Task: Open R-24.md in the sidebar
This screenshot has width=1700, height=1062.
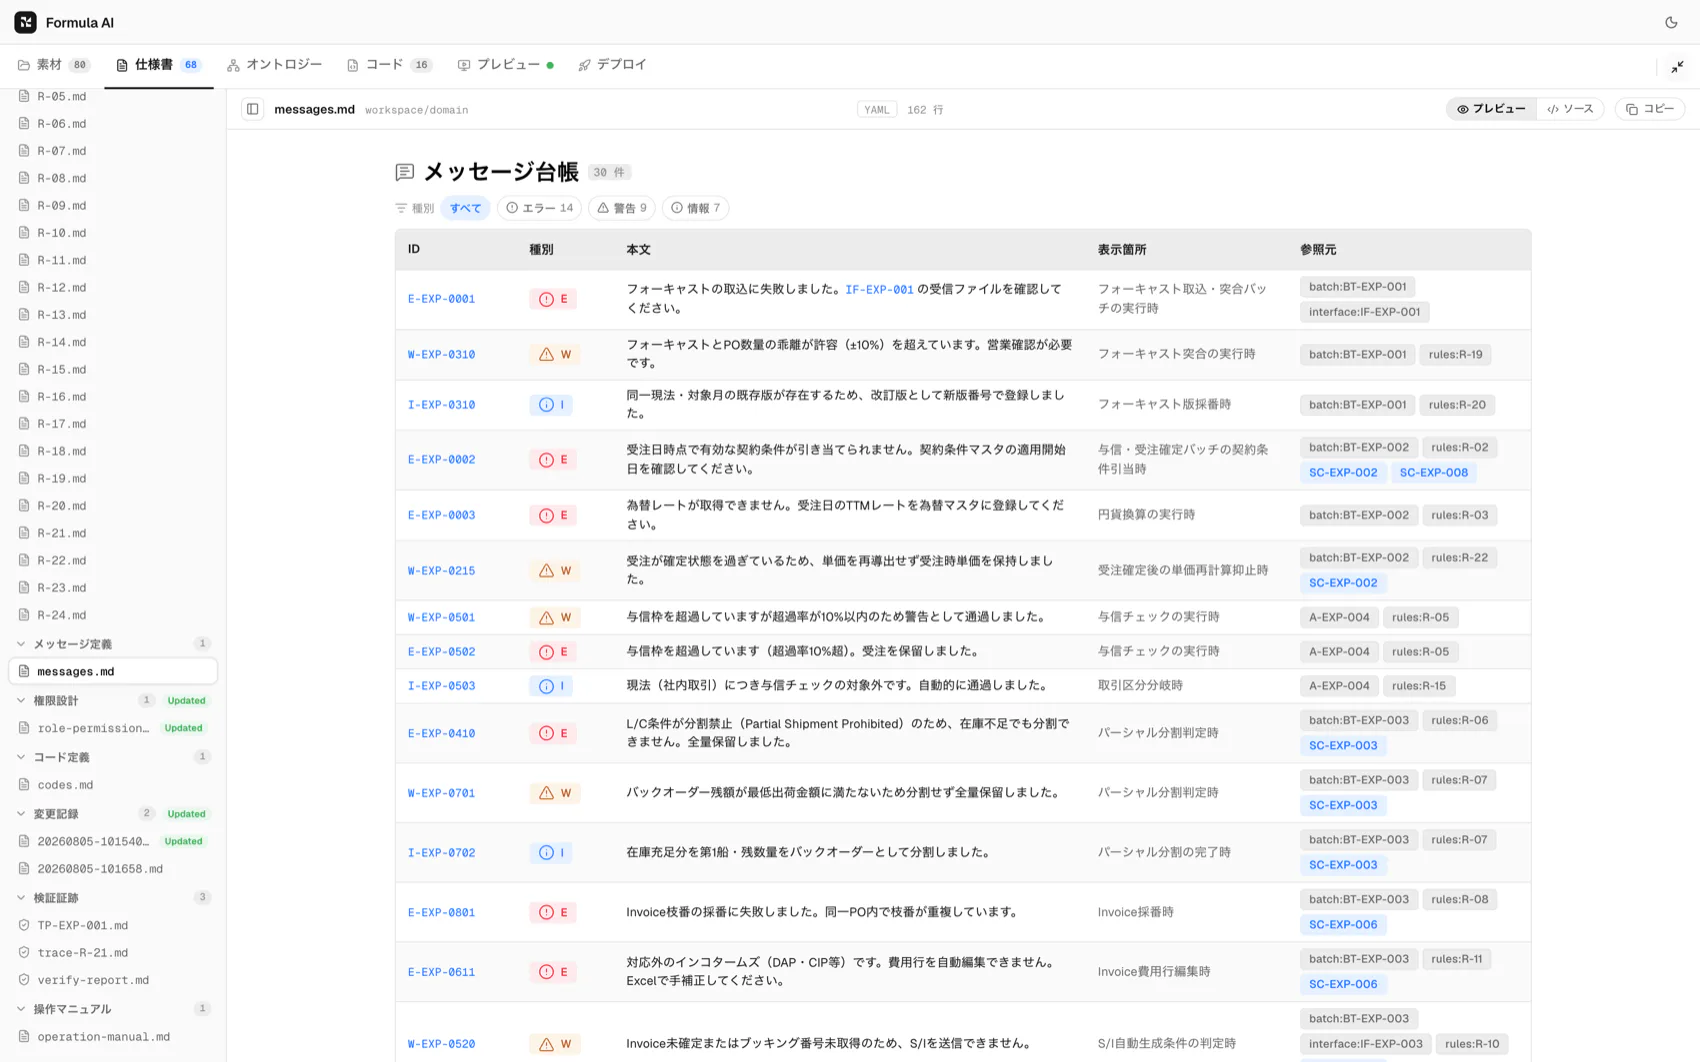Action: click(113, 615)
